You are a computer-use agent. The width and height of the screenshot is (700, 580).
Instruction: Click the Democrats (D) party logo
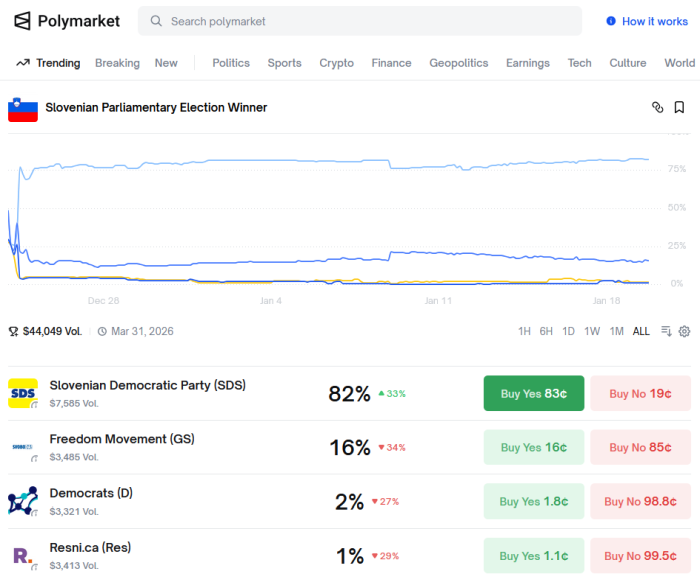(23, 501)
